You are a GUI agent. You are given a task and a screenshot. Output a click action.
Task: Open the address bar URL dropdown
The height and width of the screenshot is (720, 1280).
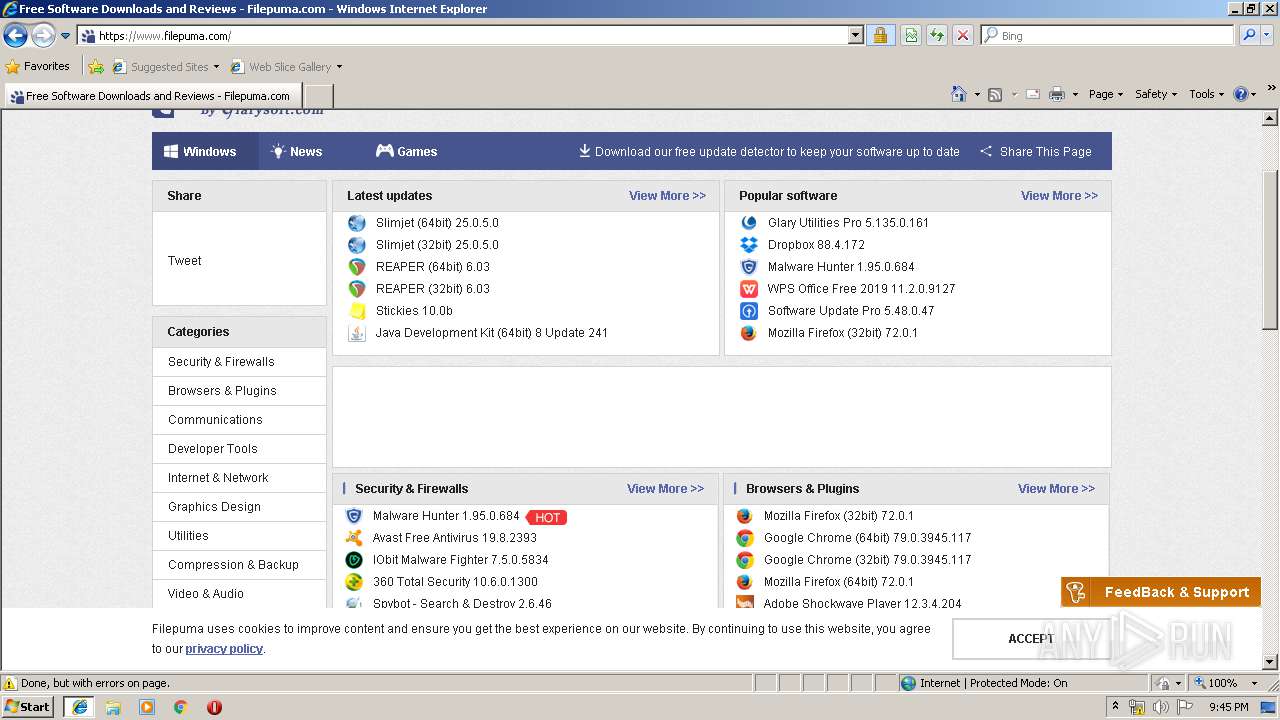(x=856, y=35)
